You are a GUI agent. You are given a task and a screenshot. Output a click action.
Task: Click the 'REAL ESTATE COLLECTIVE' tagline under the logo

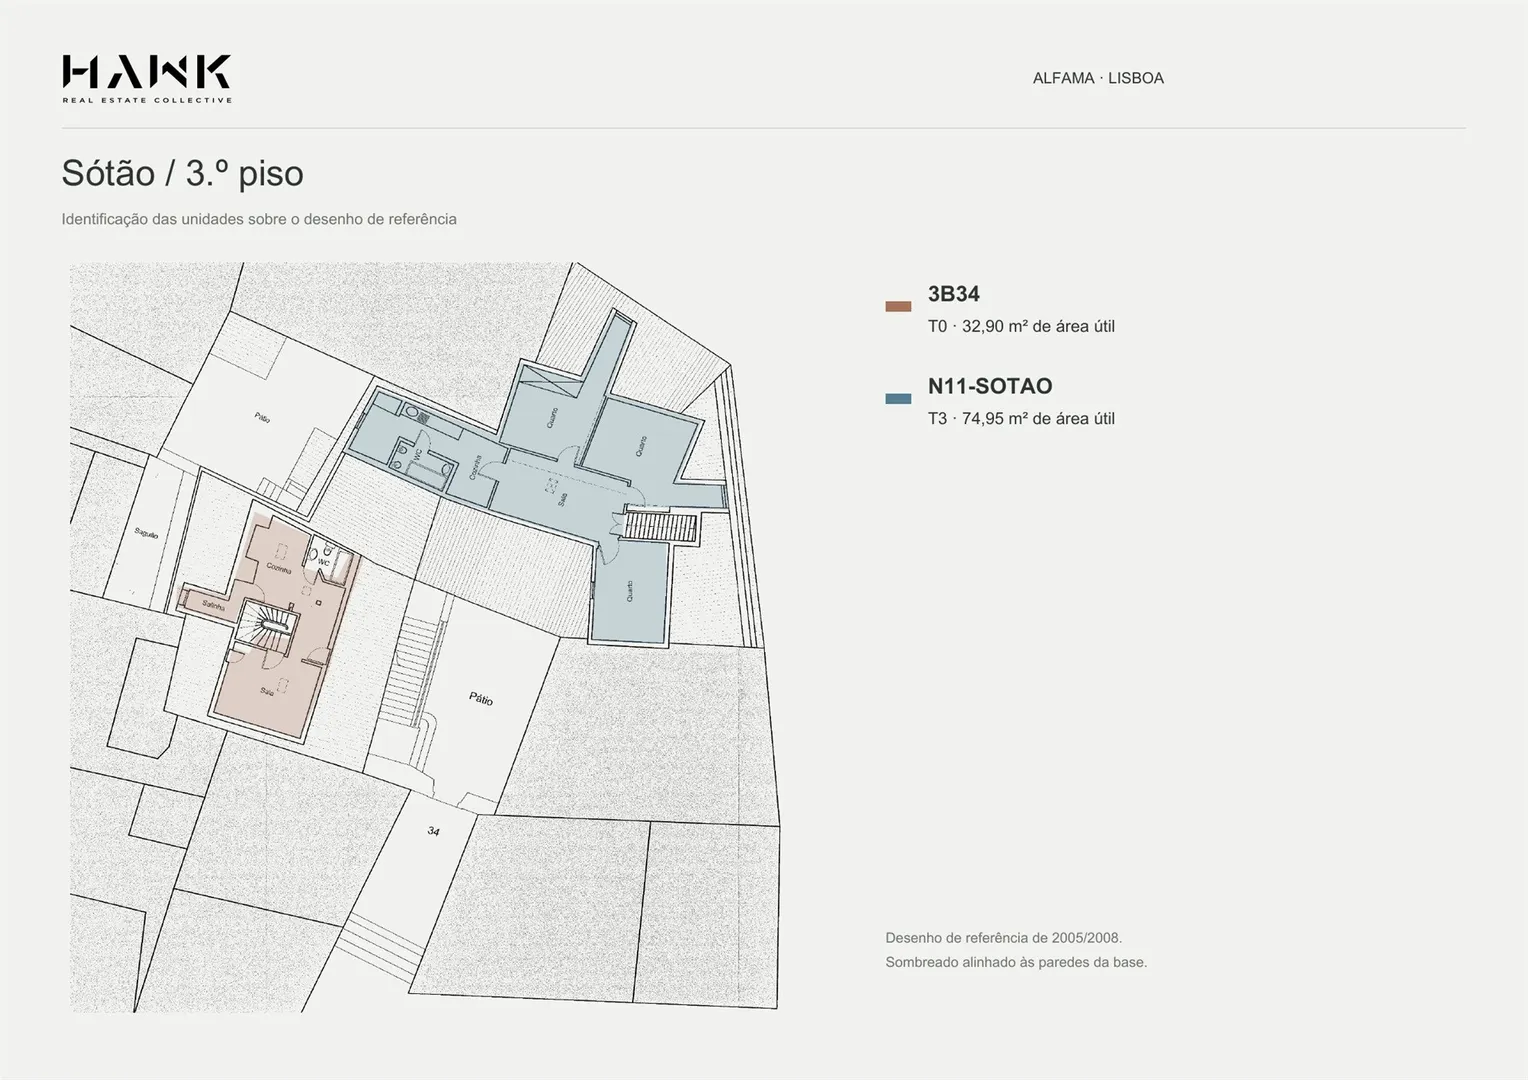(147, 100)
